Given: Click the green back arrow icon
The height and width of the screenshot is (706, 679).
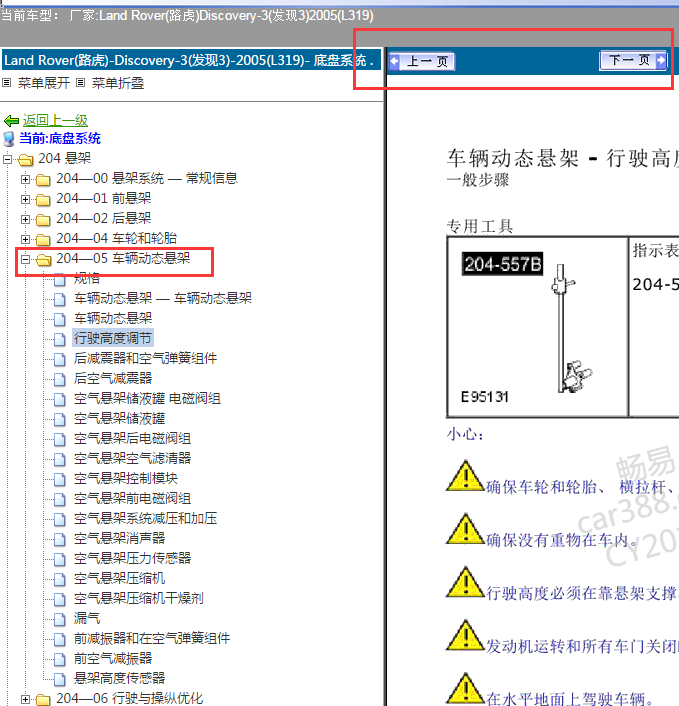Looking at the screenshot, I should (11, 121).
